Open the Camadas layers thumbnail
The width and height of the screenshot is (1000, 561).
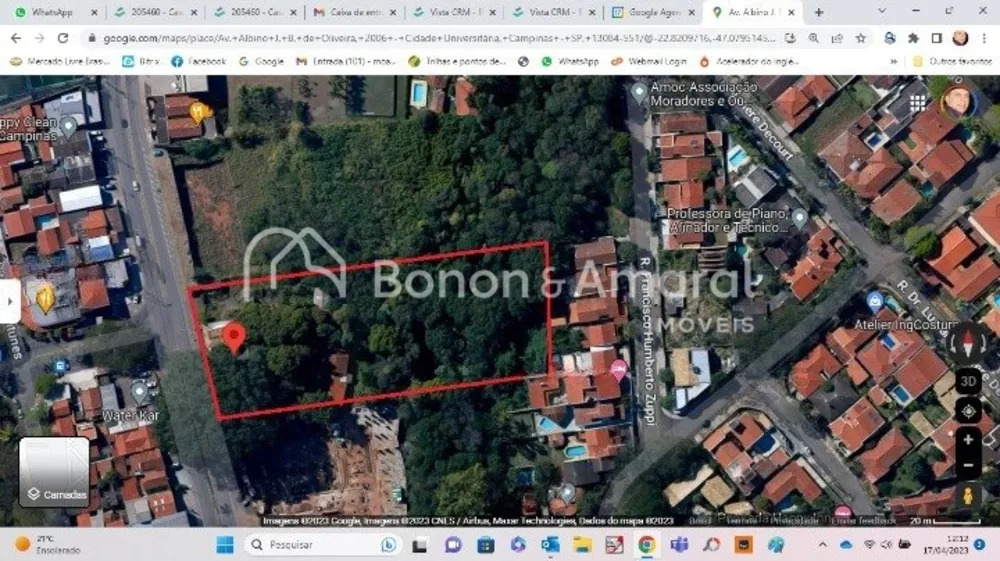click(x=54, y=472)
